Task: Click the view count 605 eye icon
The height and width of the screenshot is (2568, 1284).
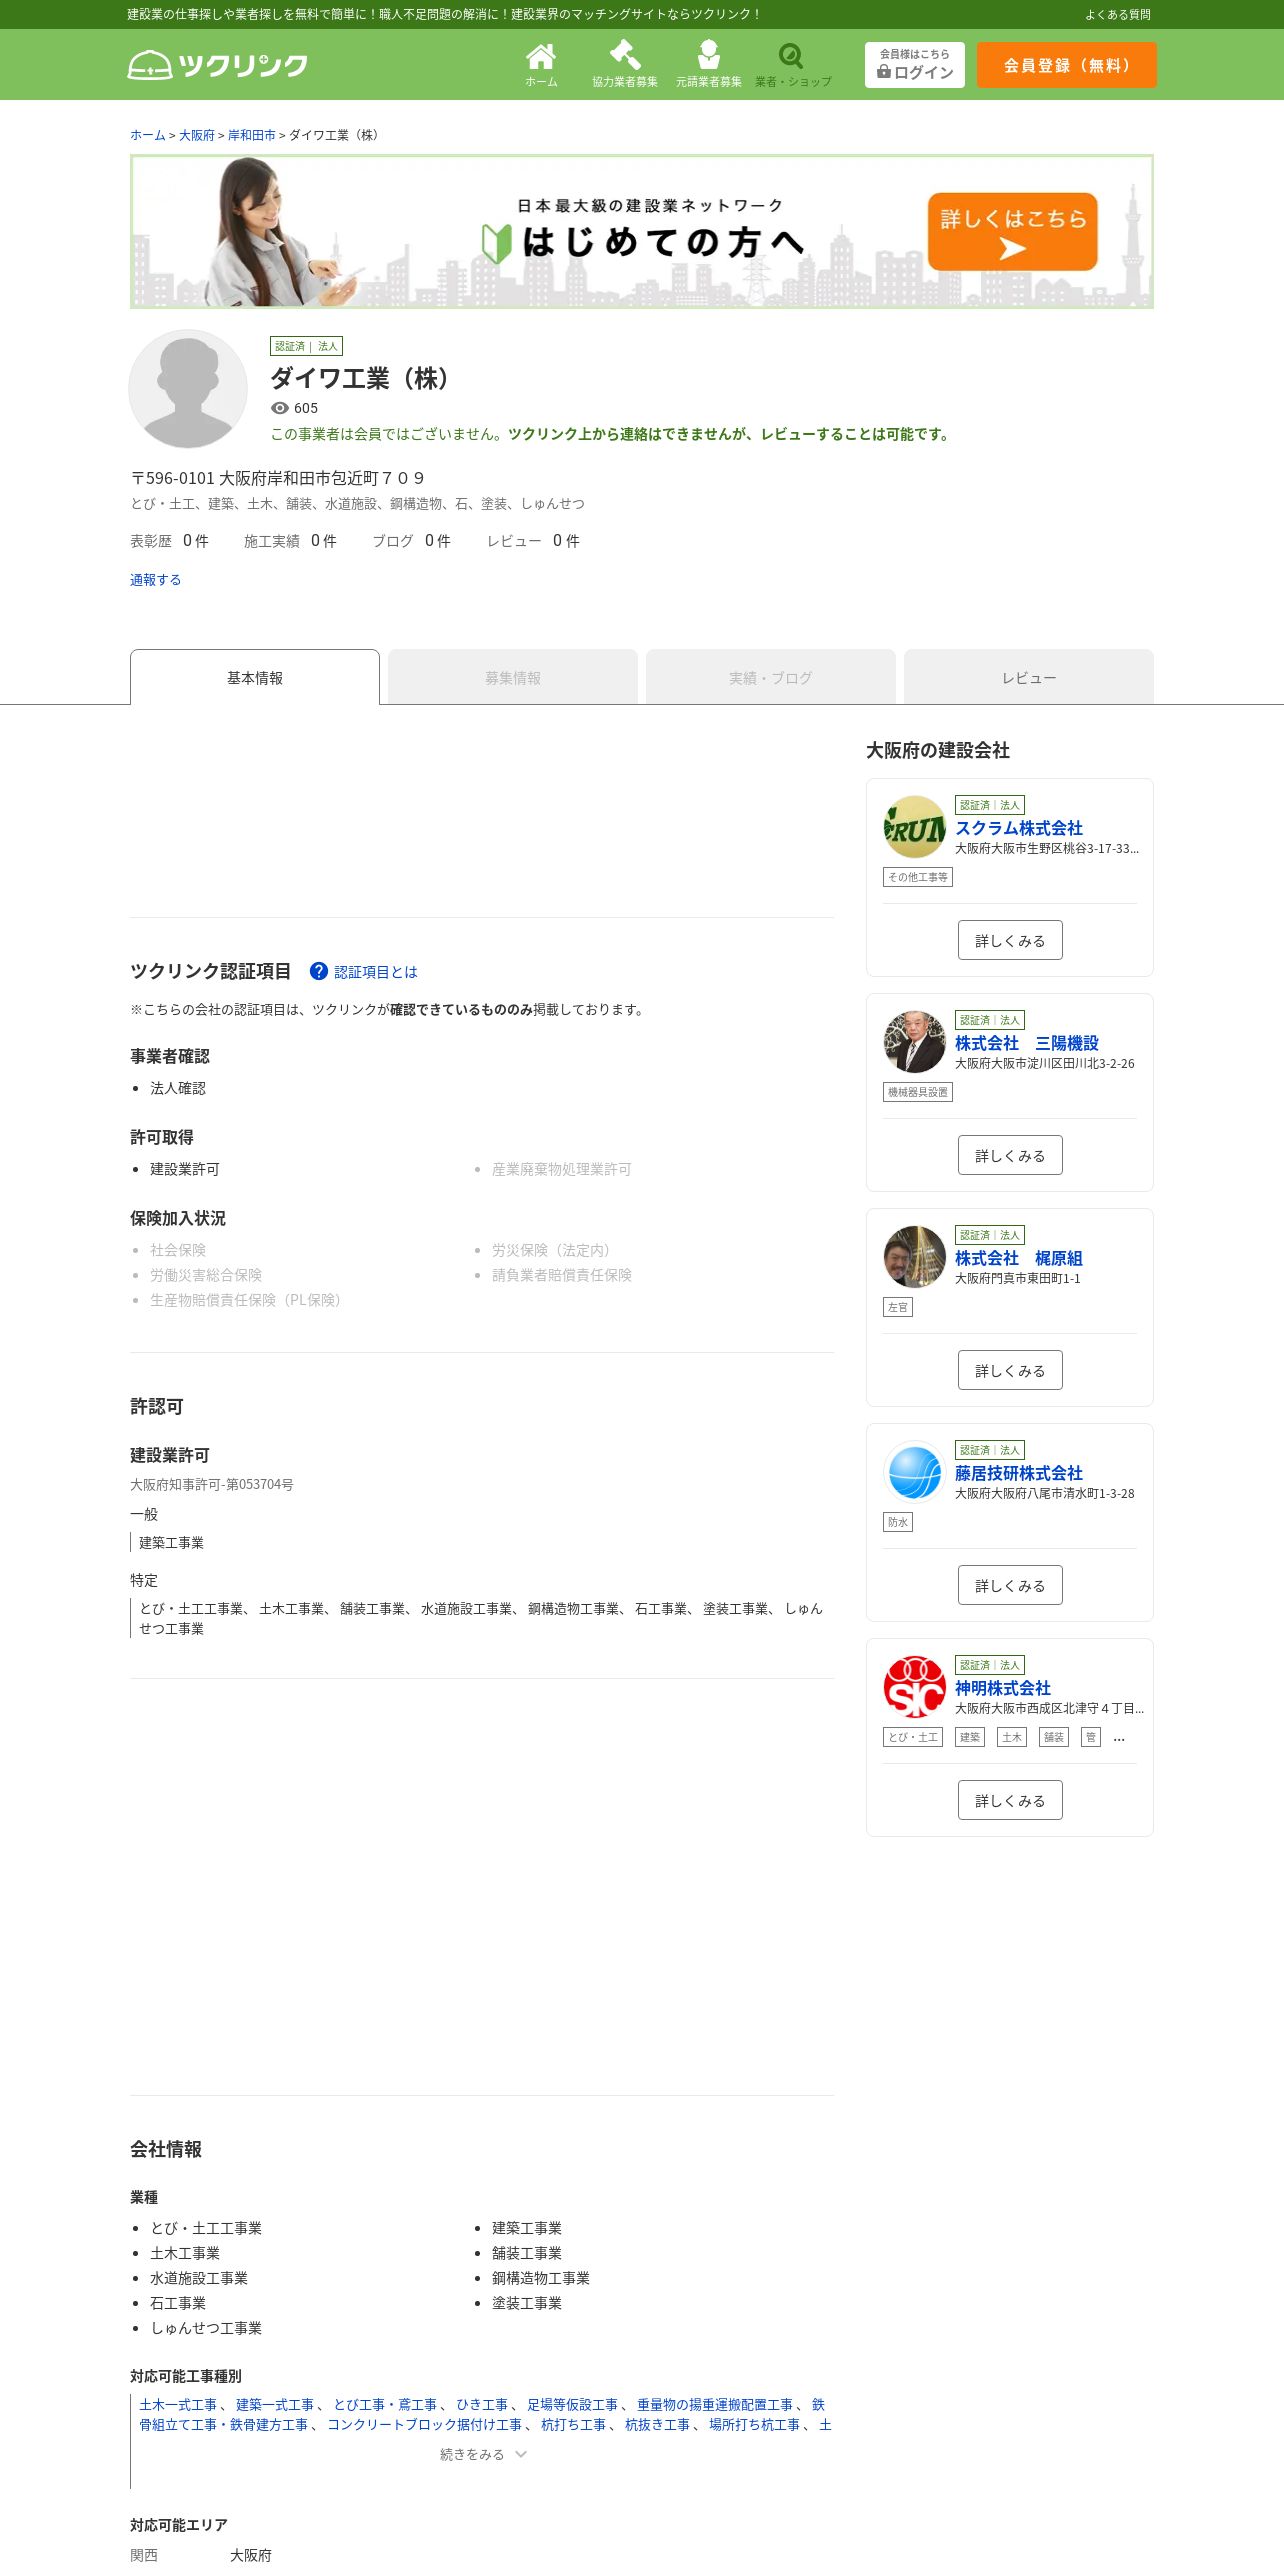Action: pos(280,408)
